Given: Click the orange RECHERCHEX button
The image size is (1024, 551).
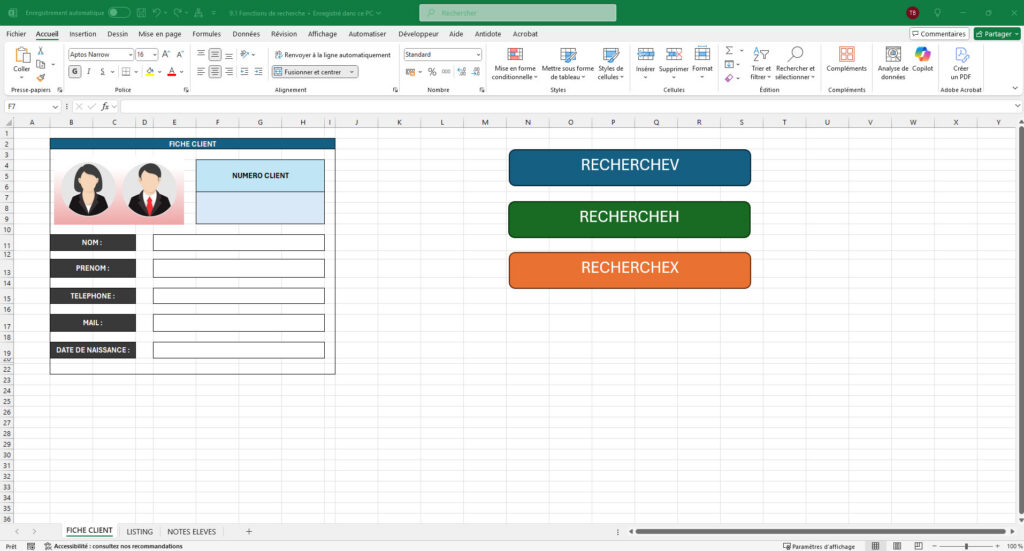Looking at the screenshot, I should click(629, 270).
